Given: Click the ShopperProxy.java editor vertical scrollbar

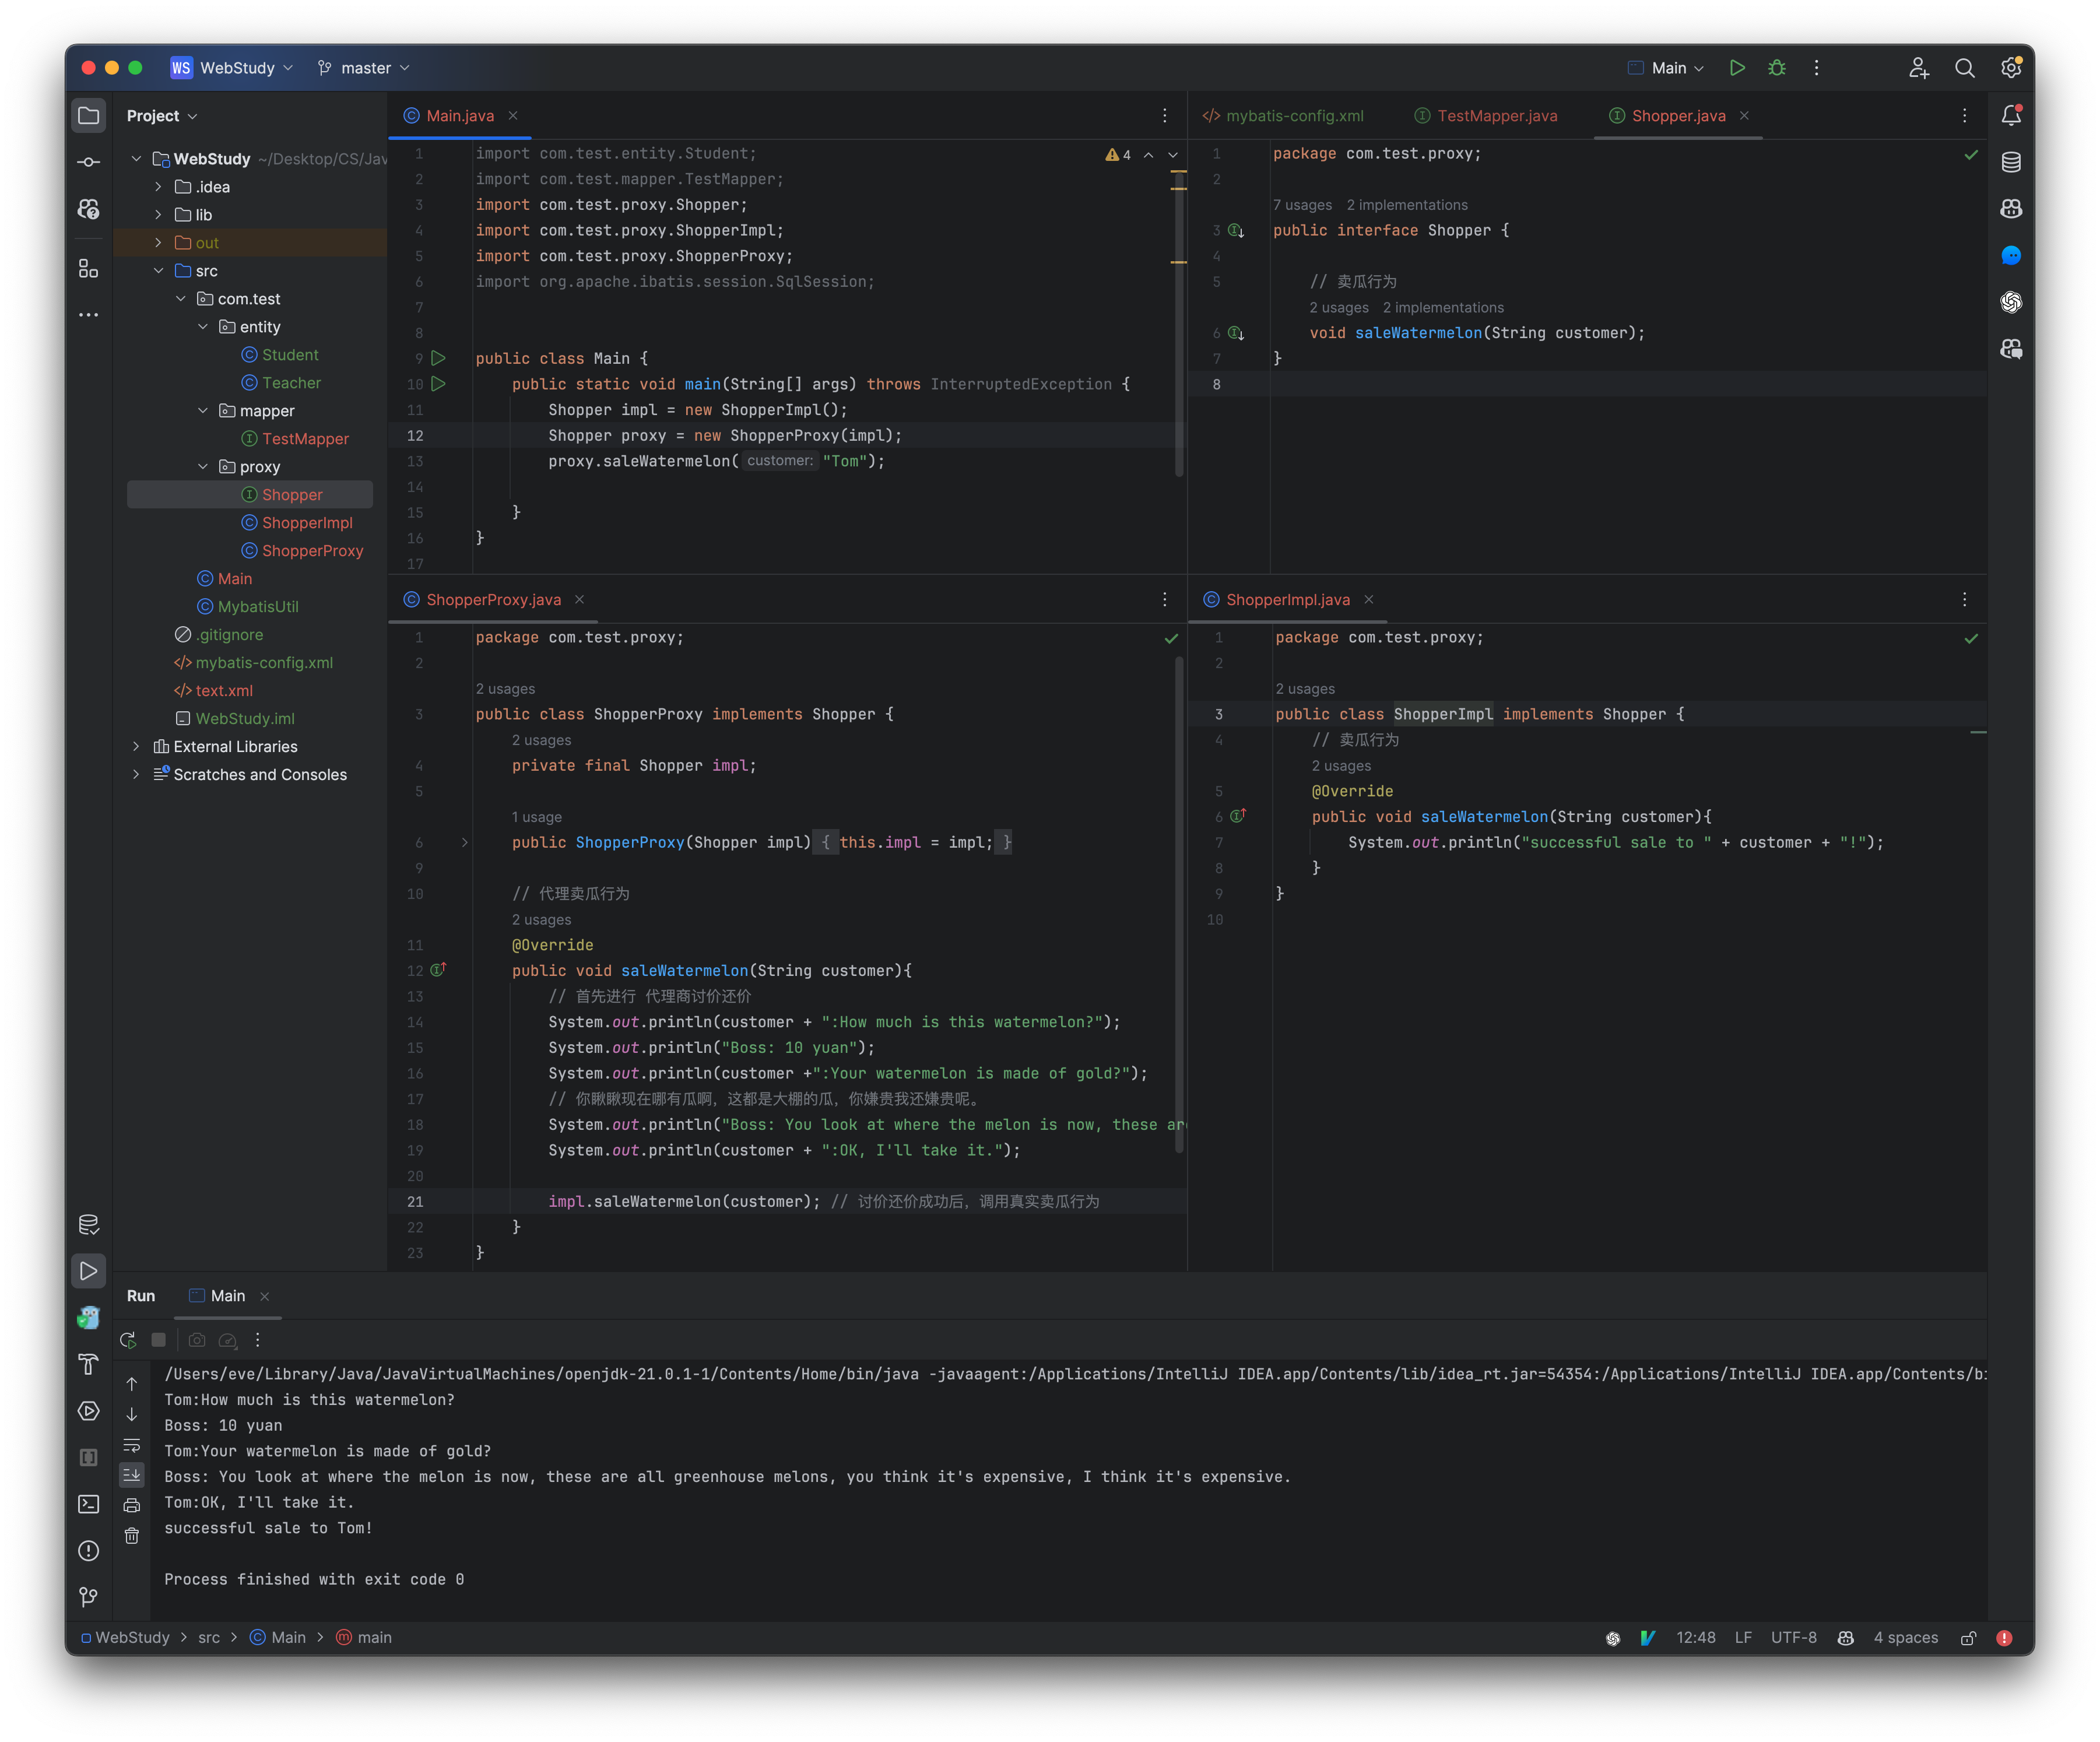Looking at the screenshot, I should pyautogui.click(x=1180, y=905).
